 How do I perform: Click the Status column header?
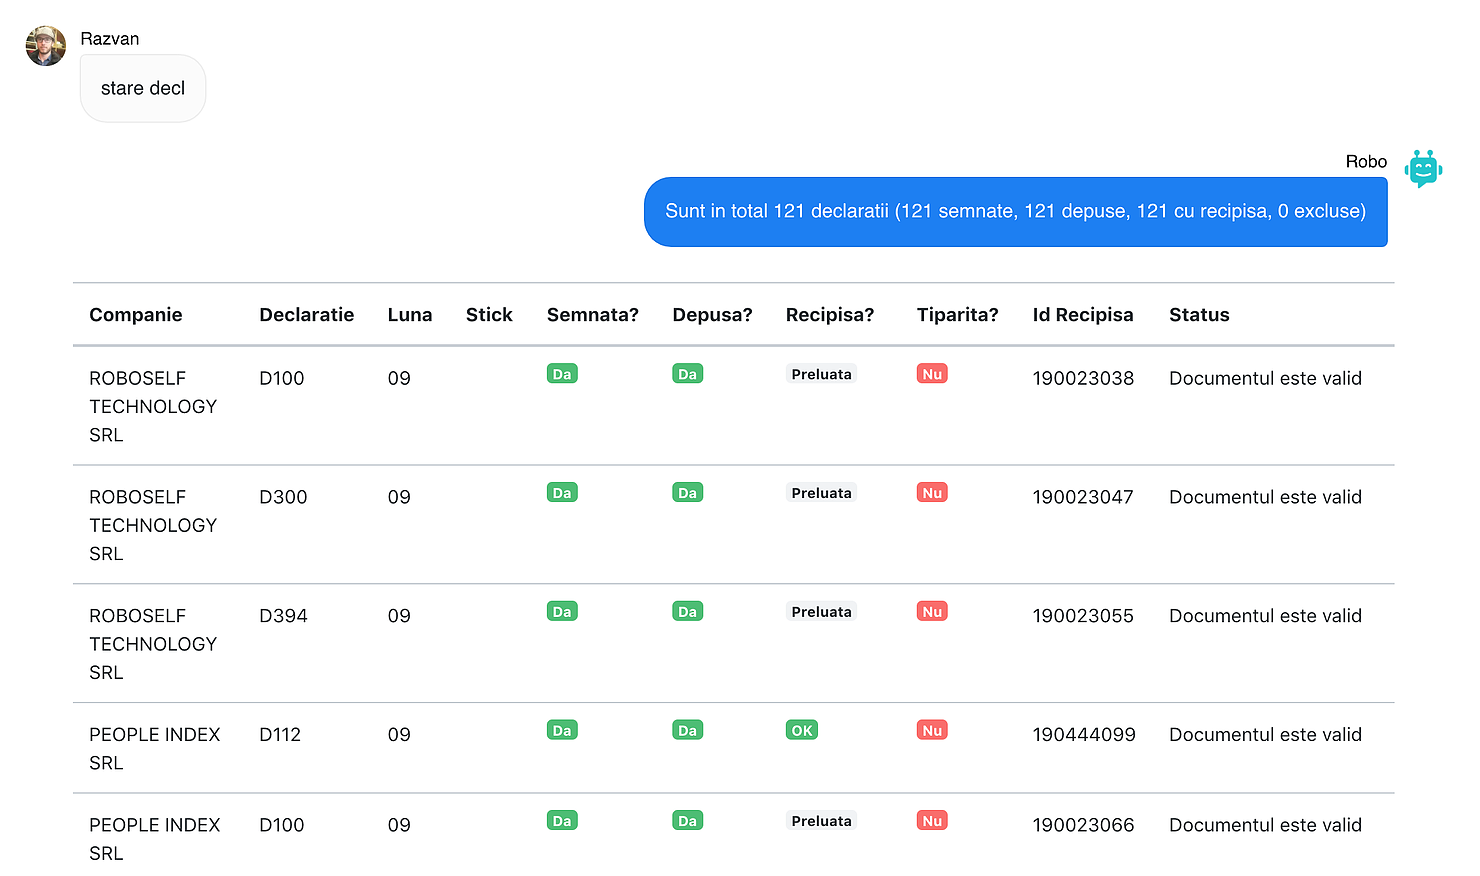1199,315
